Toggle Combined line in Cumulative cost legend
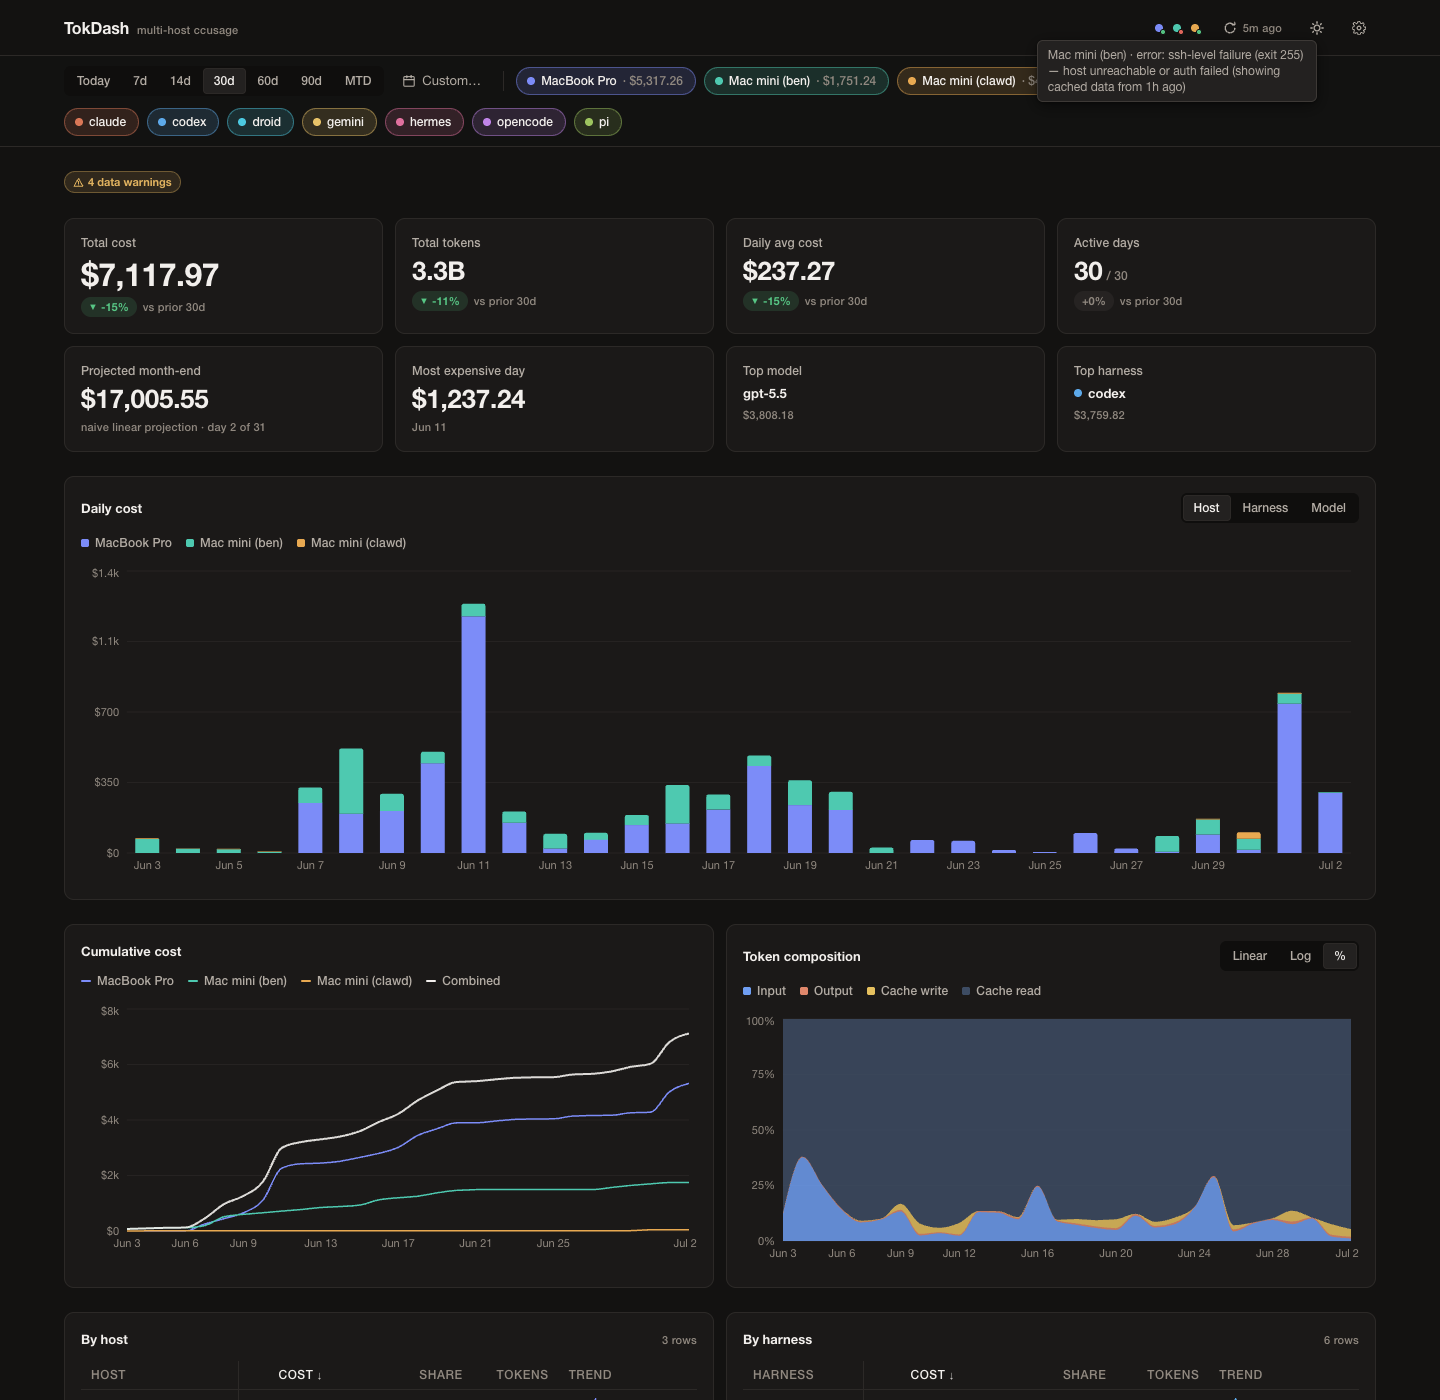 pos(463,981)
